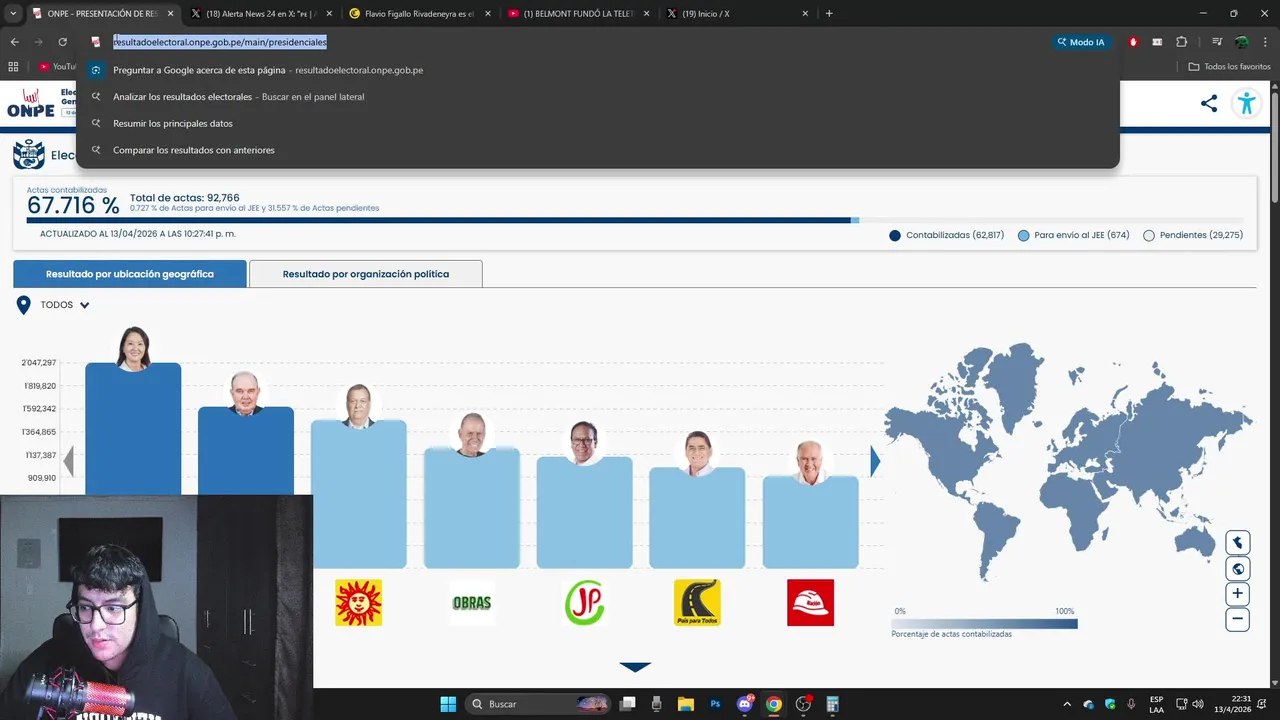Click the sun party logo

pyautogui.click(x=359, y=602)
